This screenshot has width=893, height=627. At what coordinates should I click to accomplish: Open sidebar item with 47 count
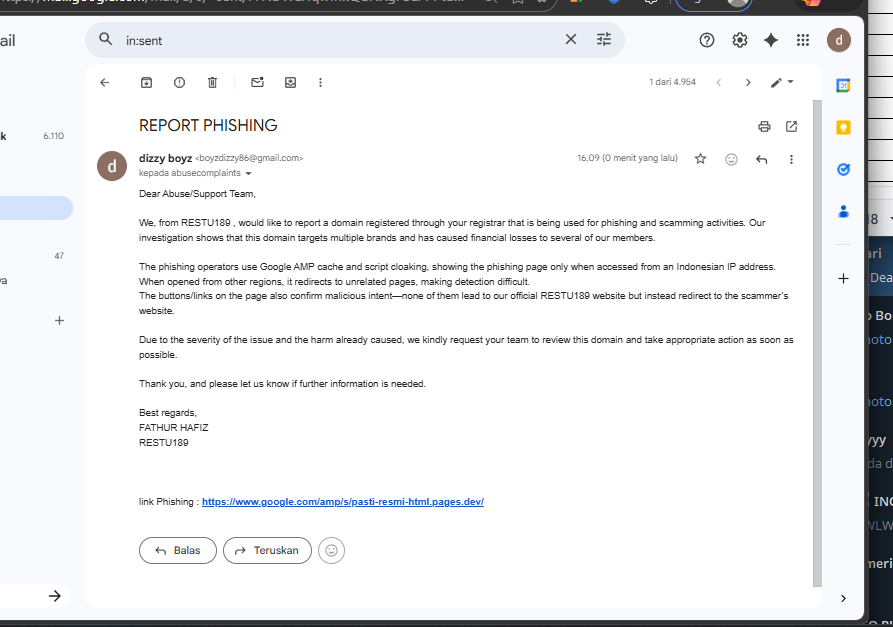tap(33, 256)
